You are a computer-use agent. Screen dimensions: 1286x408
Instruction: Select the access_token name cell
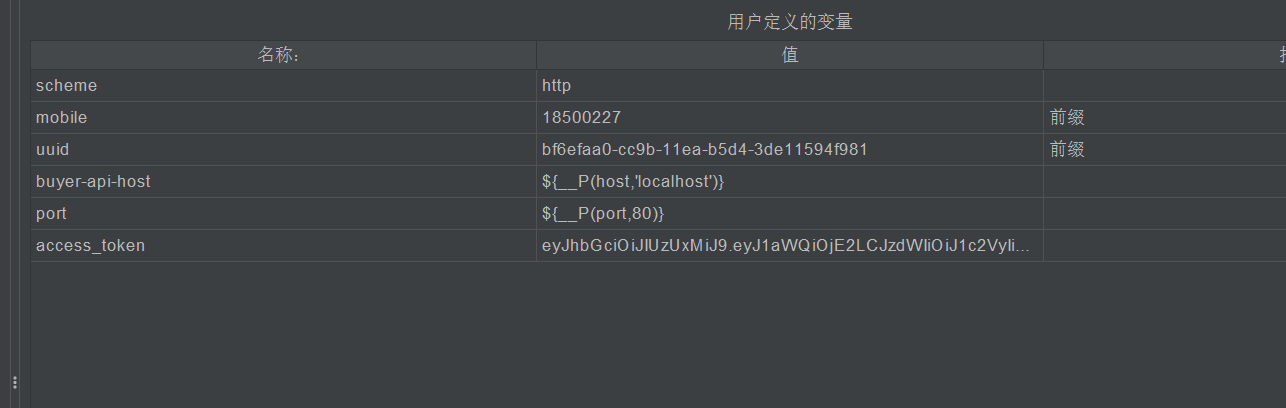tap(283, 246)
